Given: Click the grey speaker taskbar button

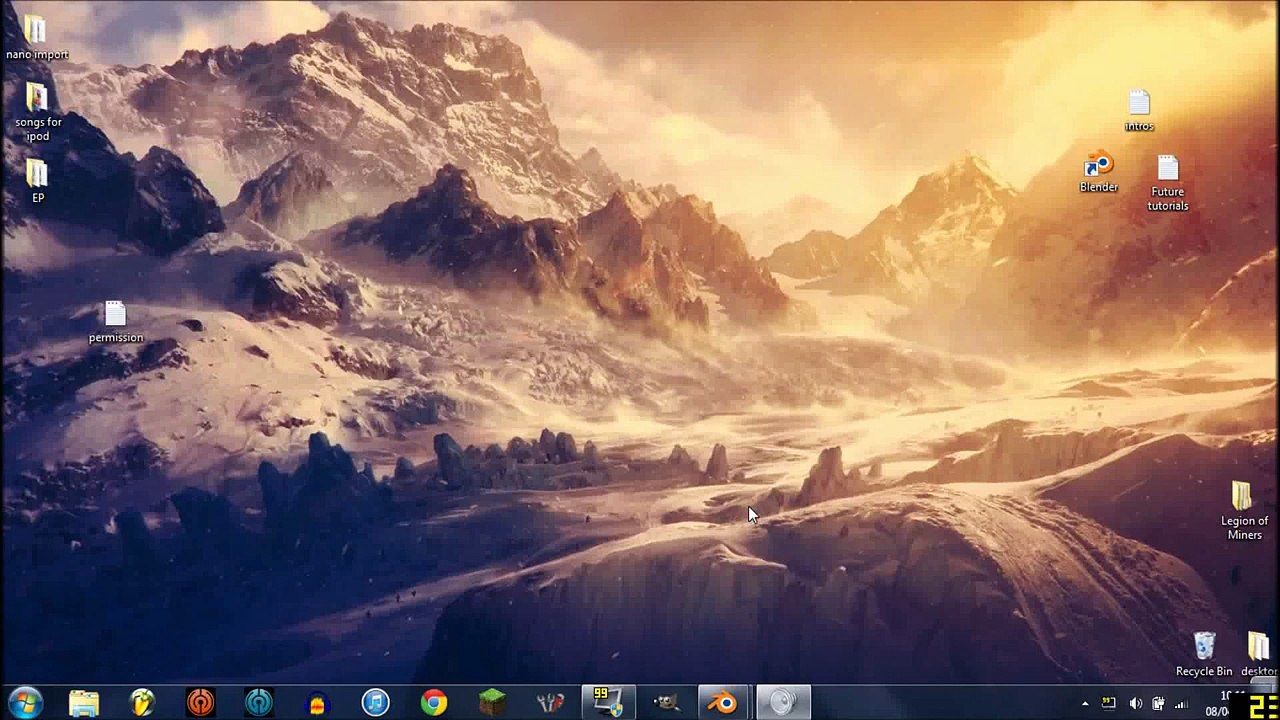Looking at the screenshot, I should coord(783,702).
